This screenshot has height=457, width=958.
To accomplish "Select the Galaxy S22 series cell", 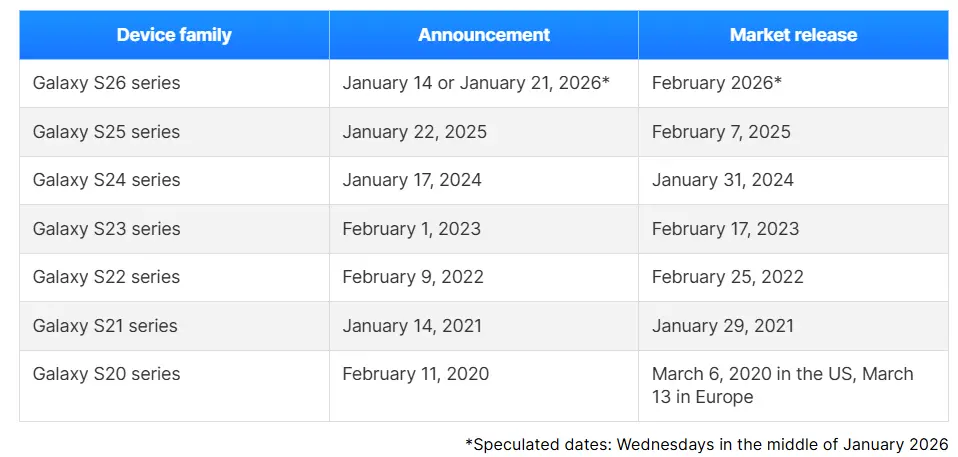I will pos(107,277).
